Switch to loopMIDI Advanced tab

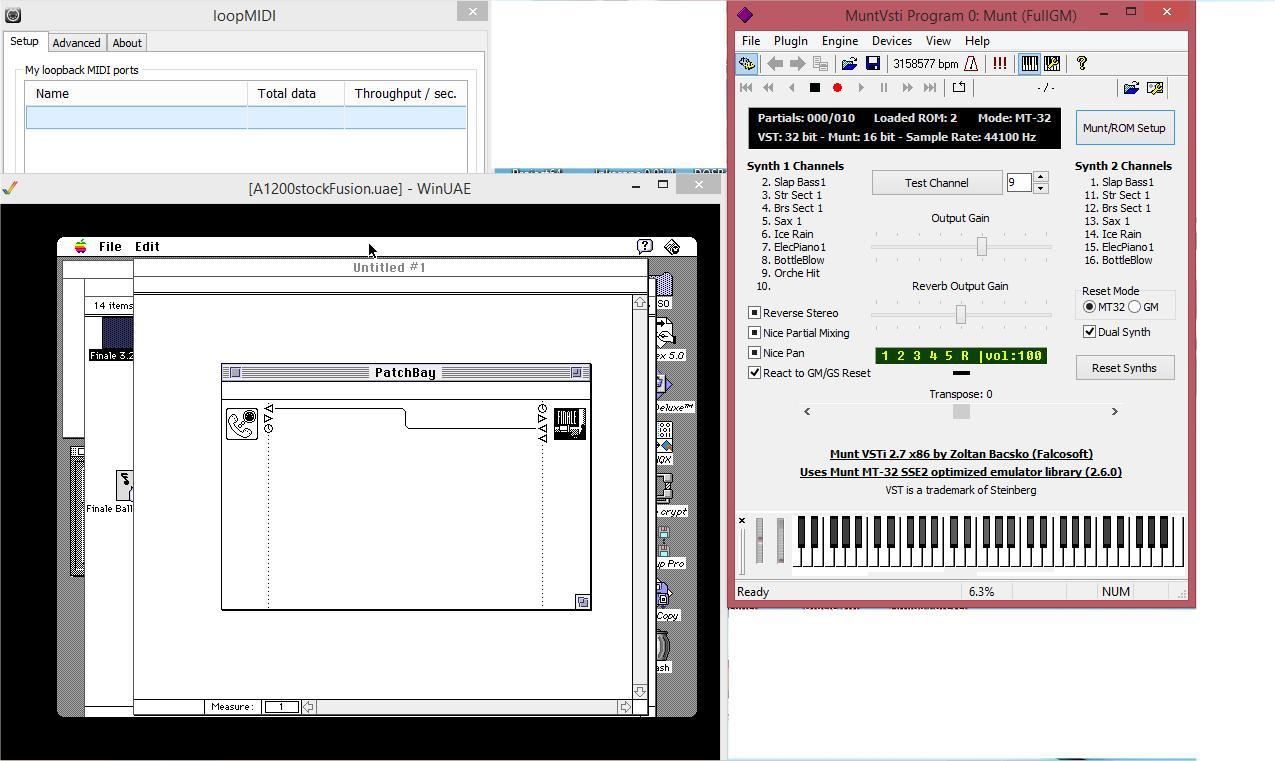click(x=76, y=43)
